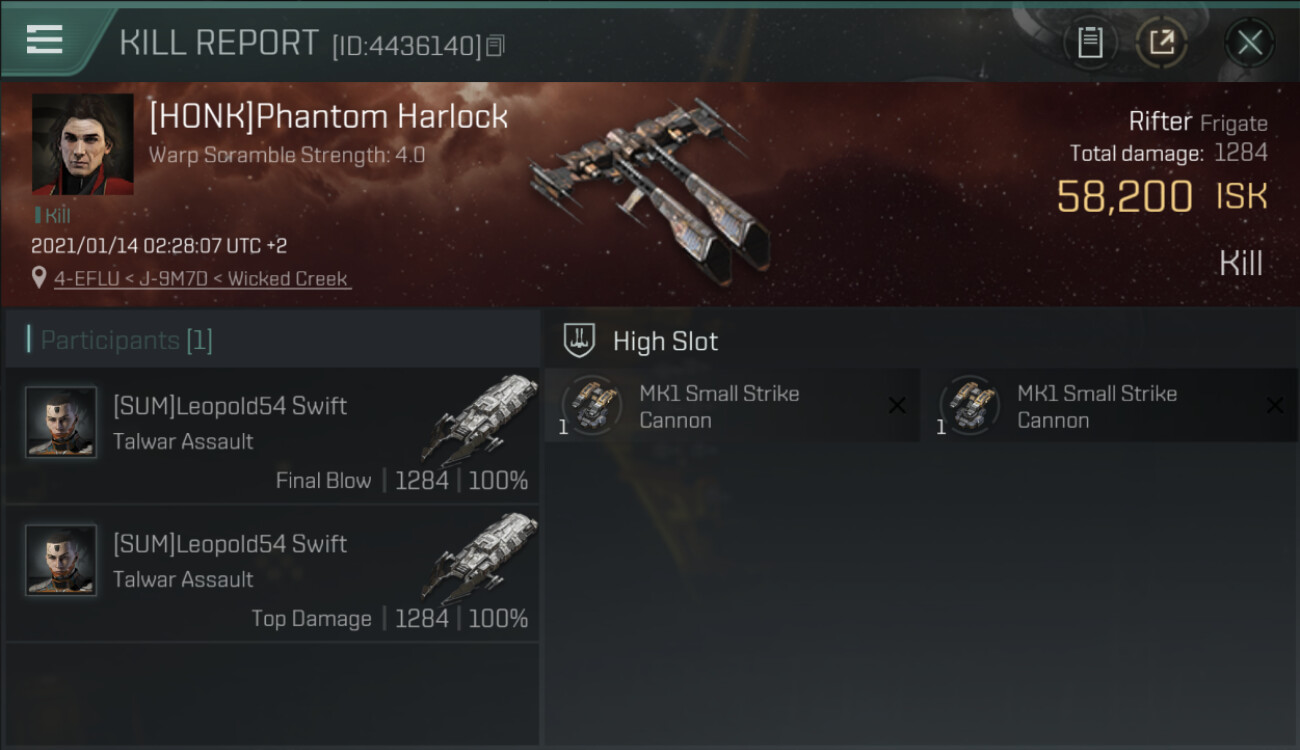Click the Top Damage Talwar Assault ship image
1300x750 pixels.
(x=481, y=556)
